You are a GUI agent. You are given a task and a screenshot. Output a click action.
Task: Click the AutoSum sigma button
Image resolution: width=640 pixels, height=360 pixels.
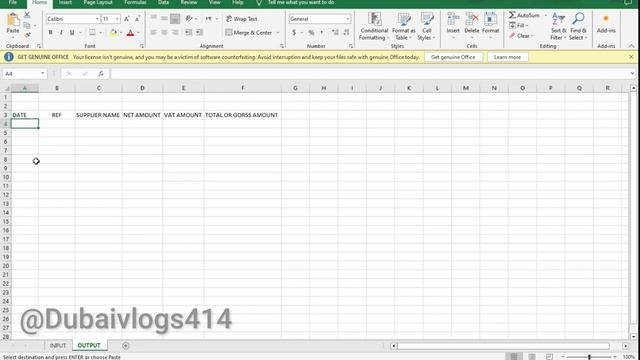[x=524, y=15]
